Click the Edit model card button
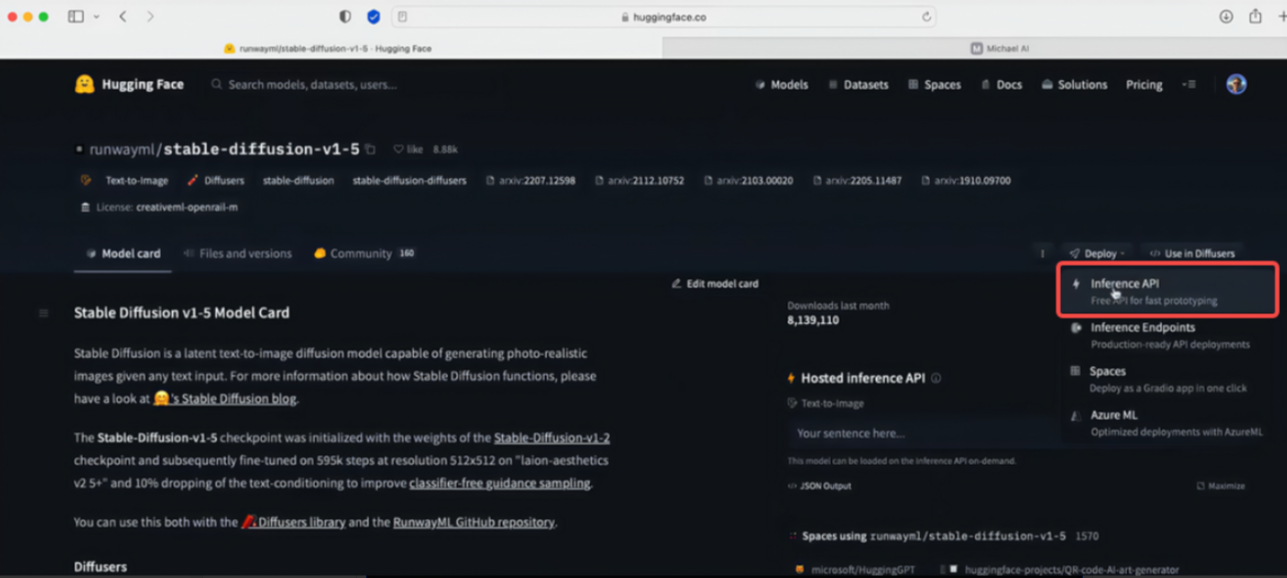The height and width of the screenshot is (578, 1287). coord(714,283)
